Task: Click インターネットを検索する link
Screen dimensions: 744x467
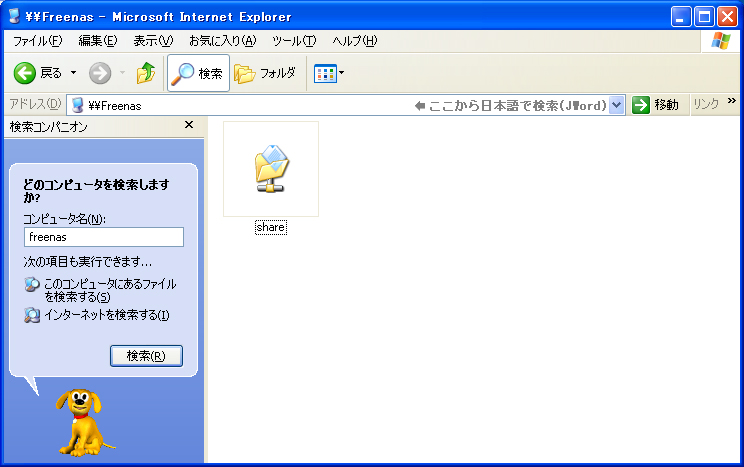Action: click(x=107, y=315)
